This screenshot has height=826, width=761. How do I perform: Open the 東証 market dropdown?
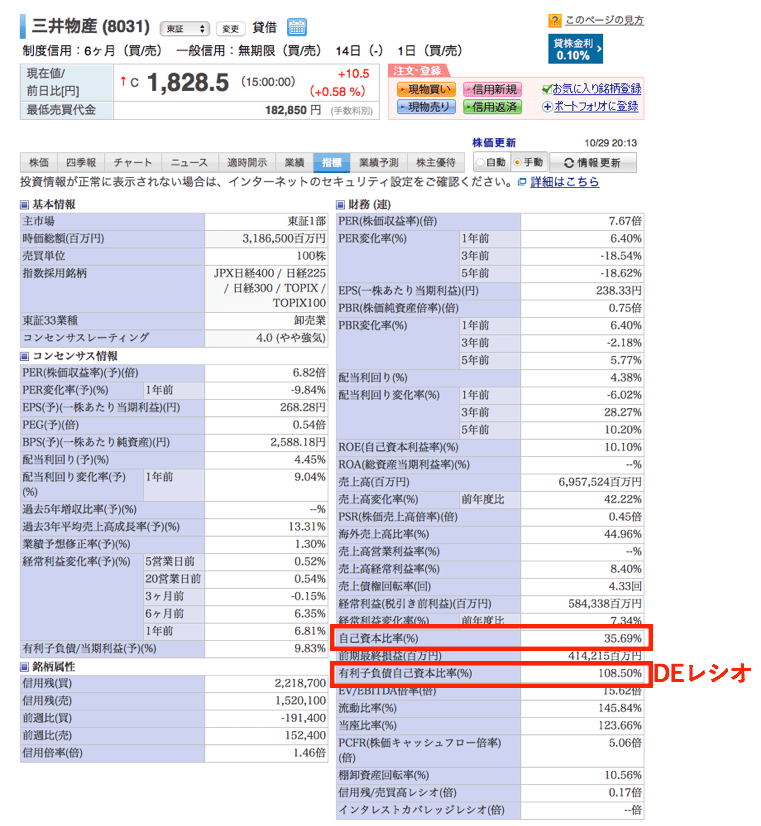point(184,28)
